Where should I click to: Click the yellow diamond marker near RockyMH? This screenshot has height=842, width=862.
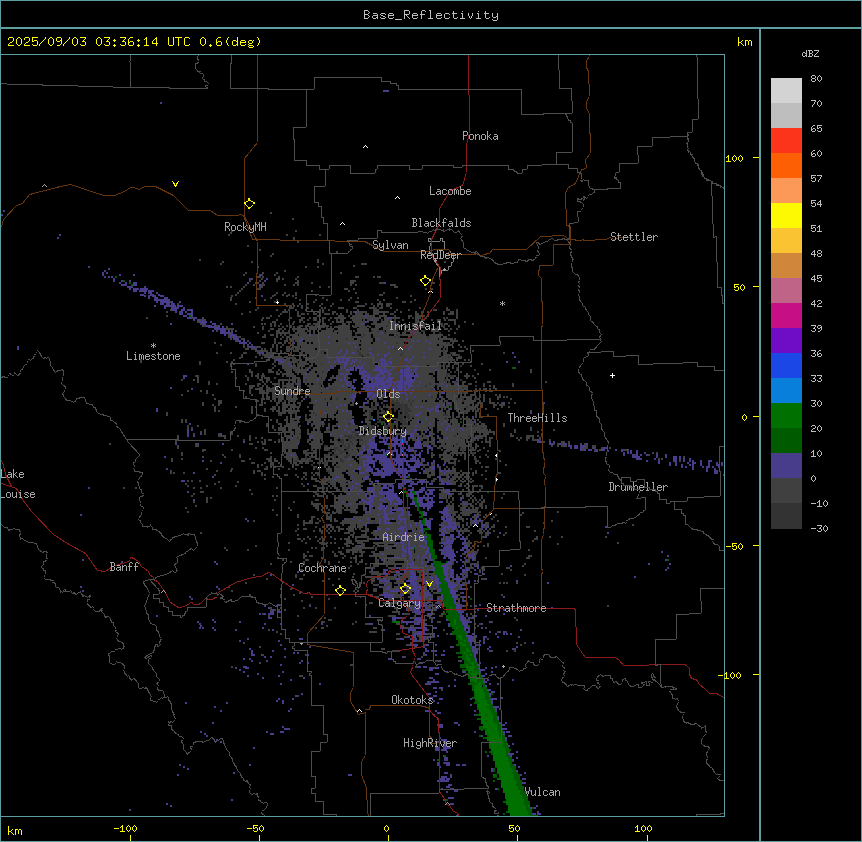point(249,204)
